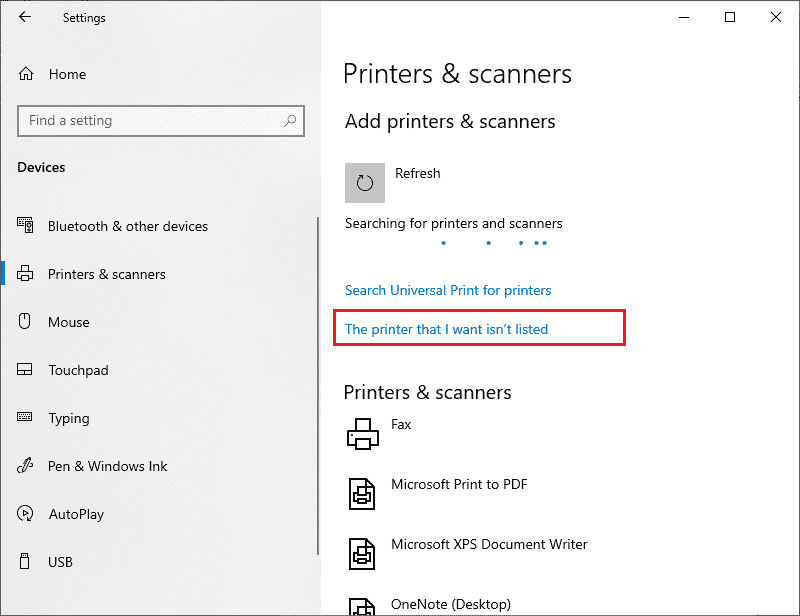The width and height of the screenshot is (800, 616).
Task: Click the Typing keyboard icon
Action: coord(24,417)
